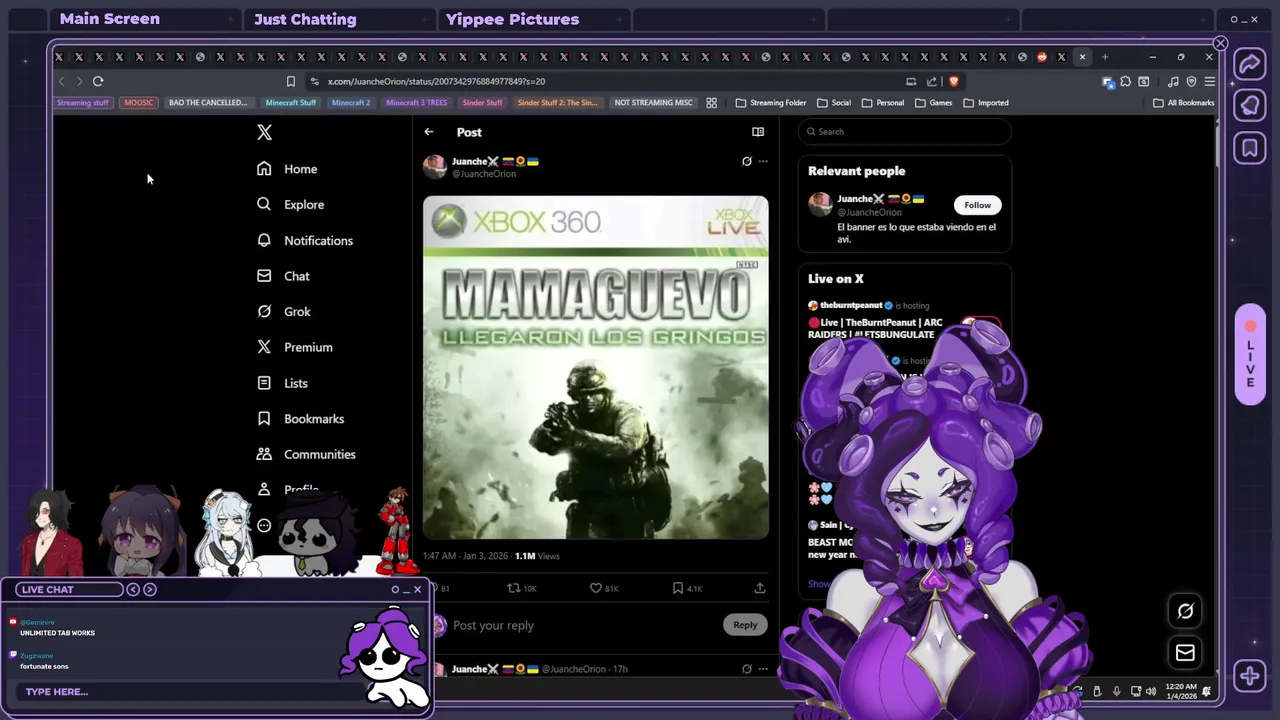
Task: Open the MOOSIC bookmark group
Action: click(x=139, y=102)
